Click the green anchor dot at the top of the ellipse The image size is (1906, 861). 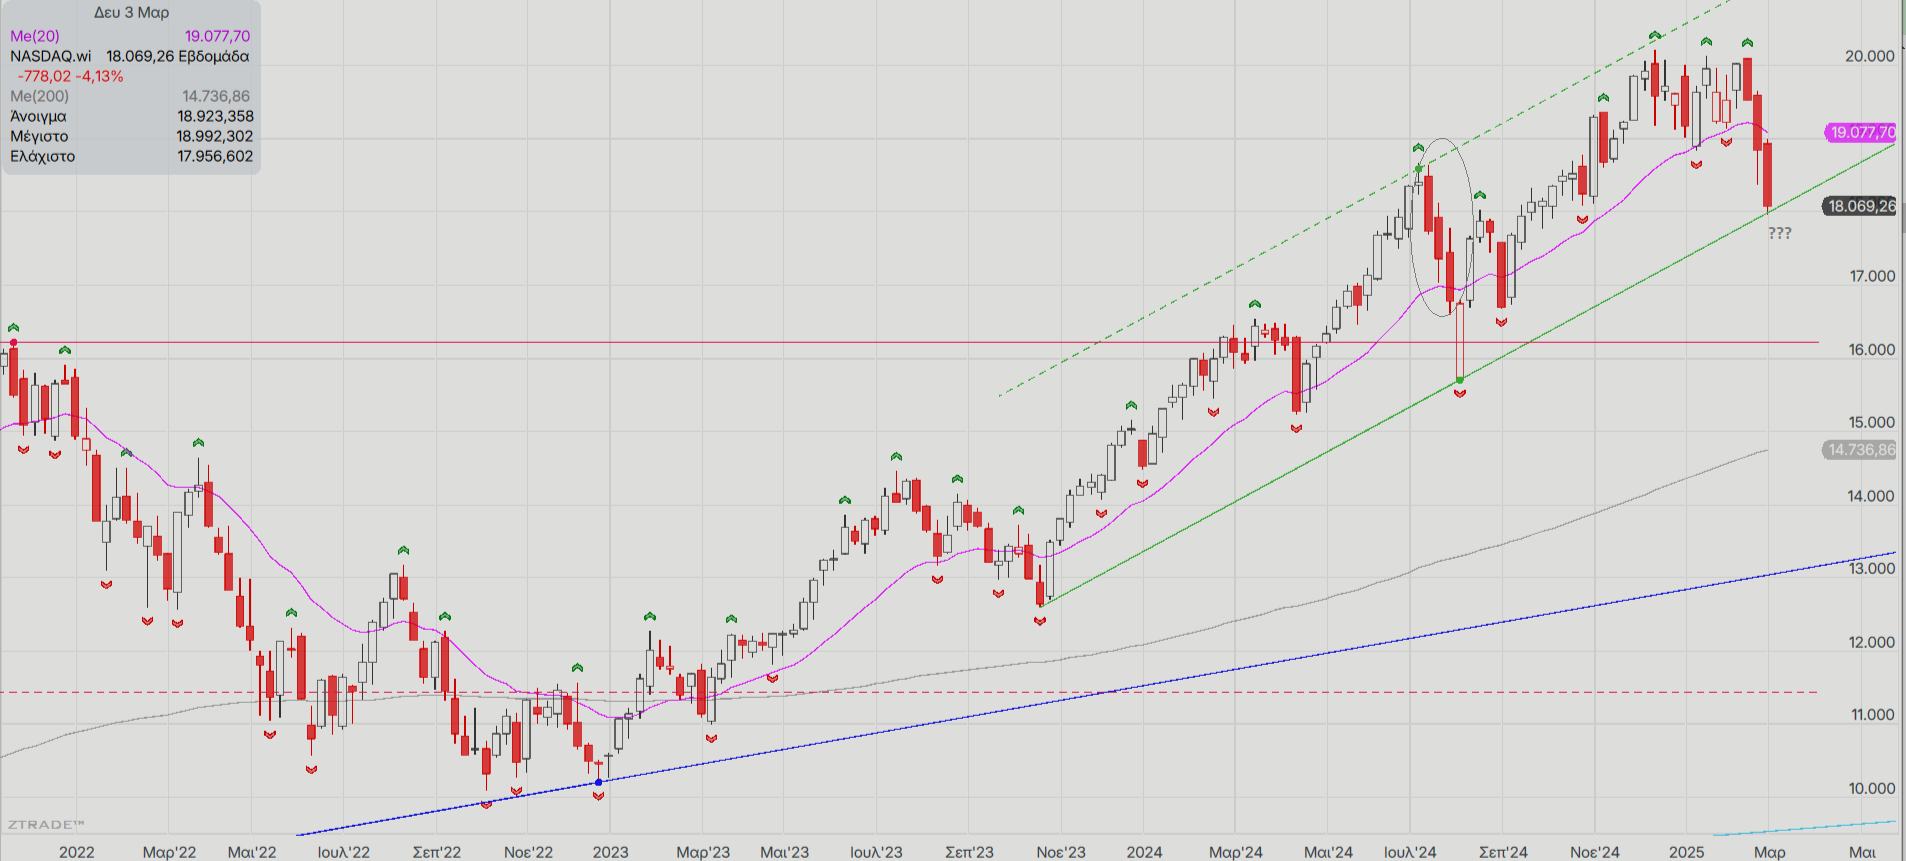point(1419,168)
